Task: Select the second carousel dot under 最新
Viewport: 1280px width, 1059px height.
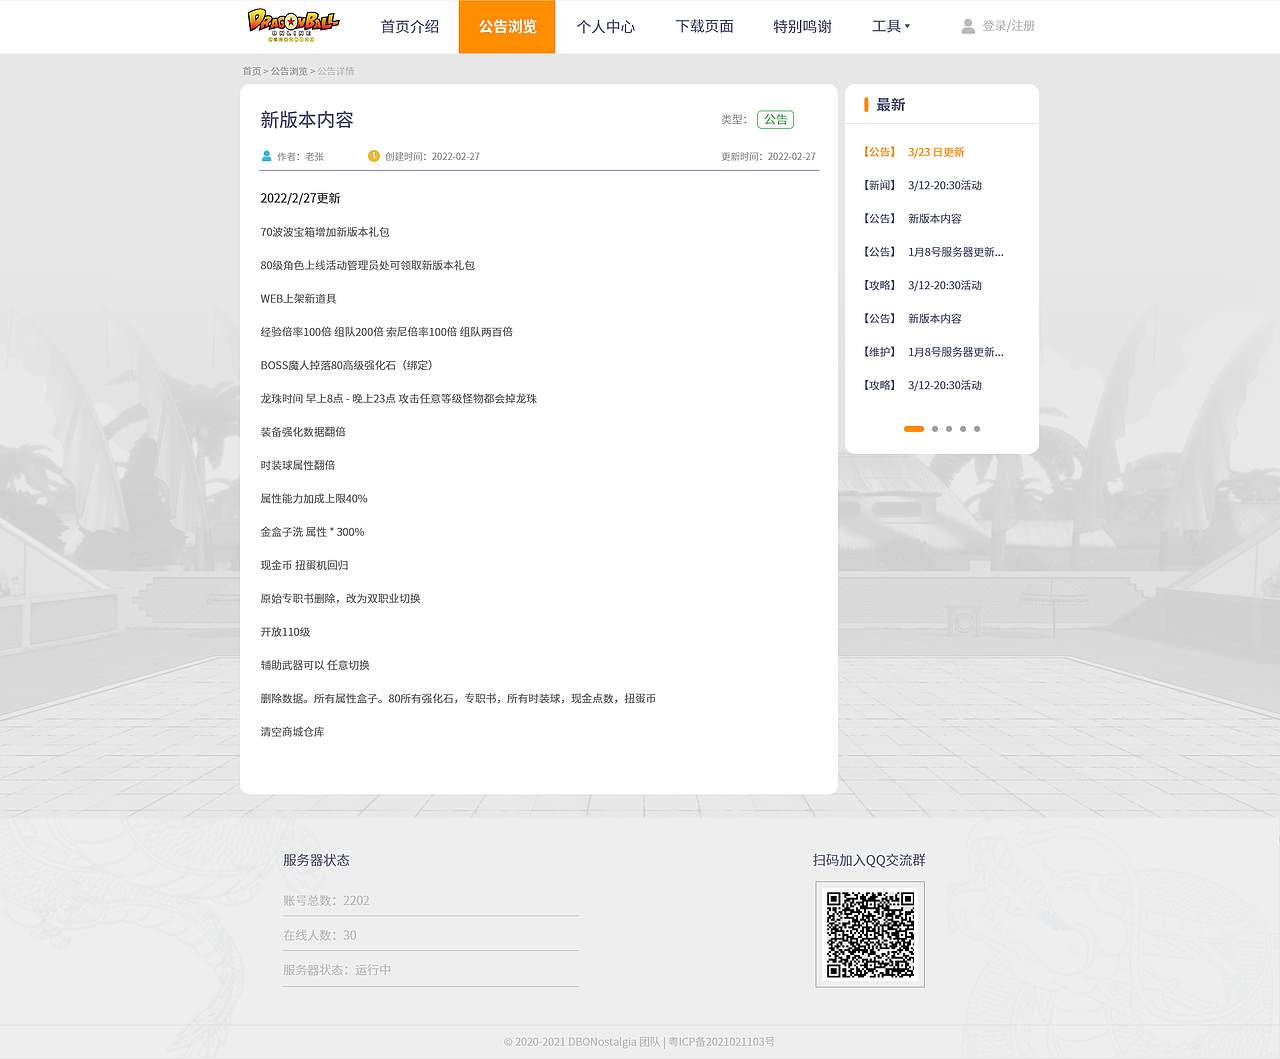Action: click(934, 428)
